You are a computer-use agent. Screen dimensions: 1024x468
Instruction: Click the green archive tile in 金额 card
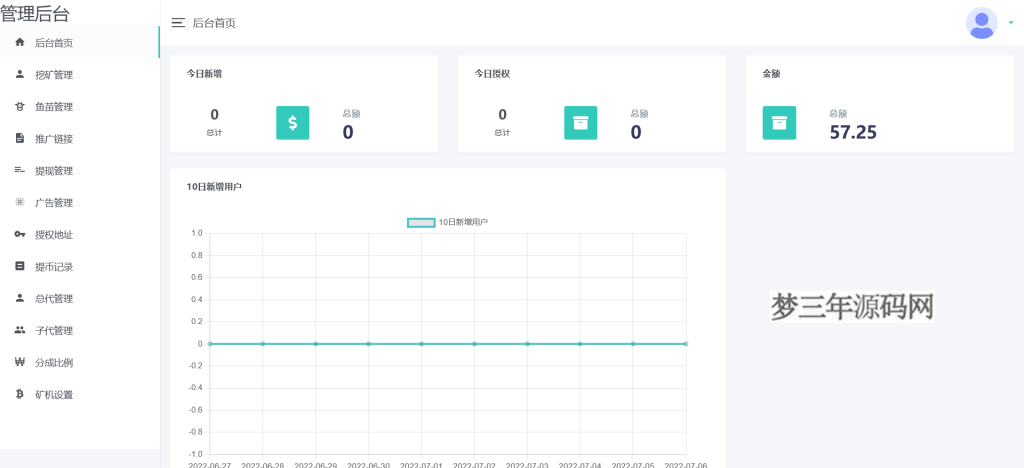779,123
